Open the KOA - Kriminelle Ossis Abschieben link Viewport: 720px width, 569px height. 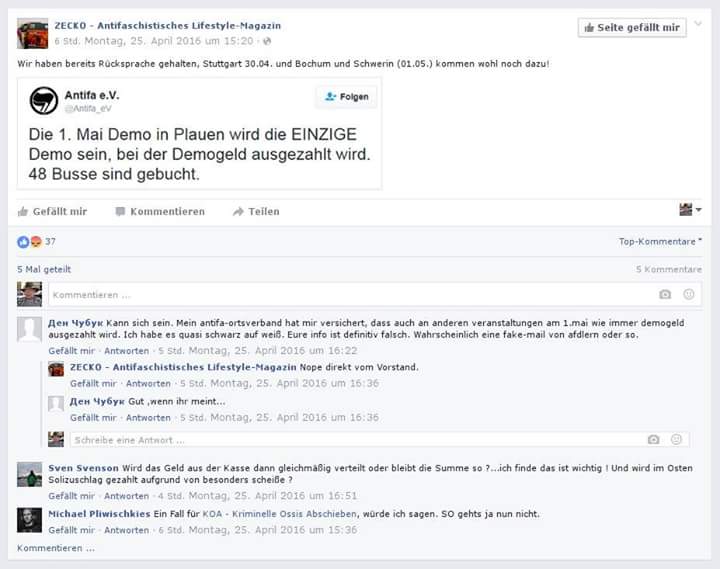(x=279, y=514)
